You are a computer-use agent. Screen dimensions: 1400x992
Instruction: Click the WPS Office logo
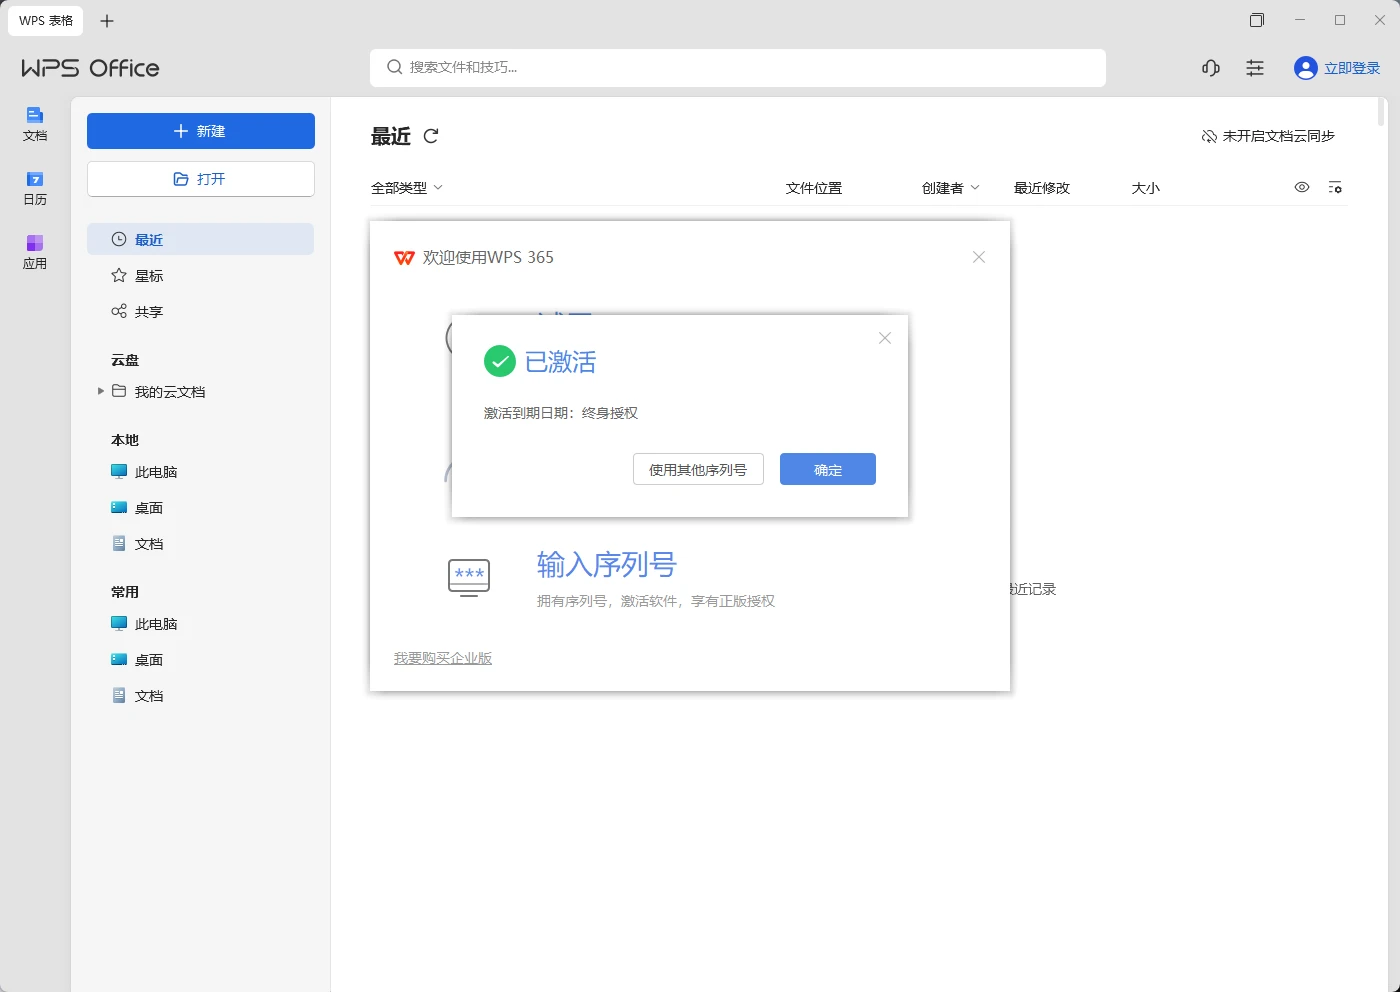[x=91, y=68]
